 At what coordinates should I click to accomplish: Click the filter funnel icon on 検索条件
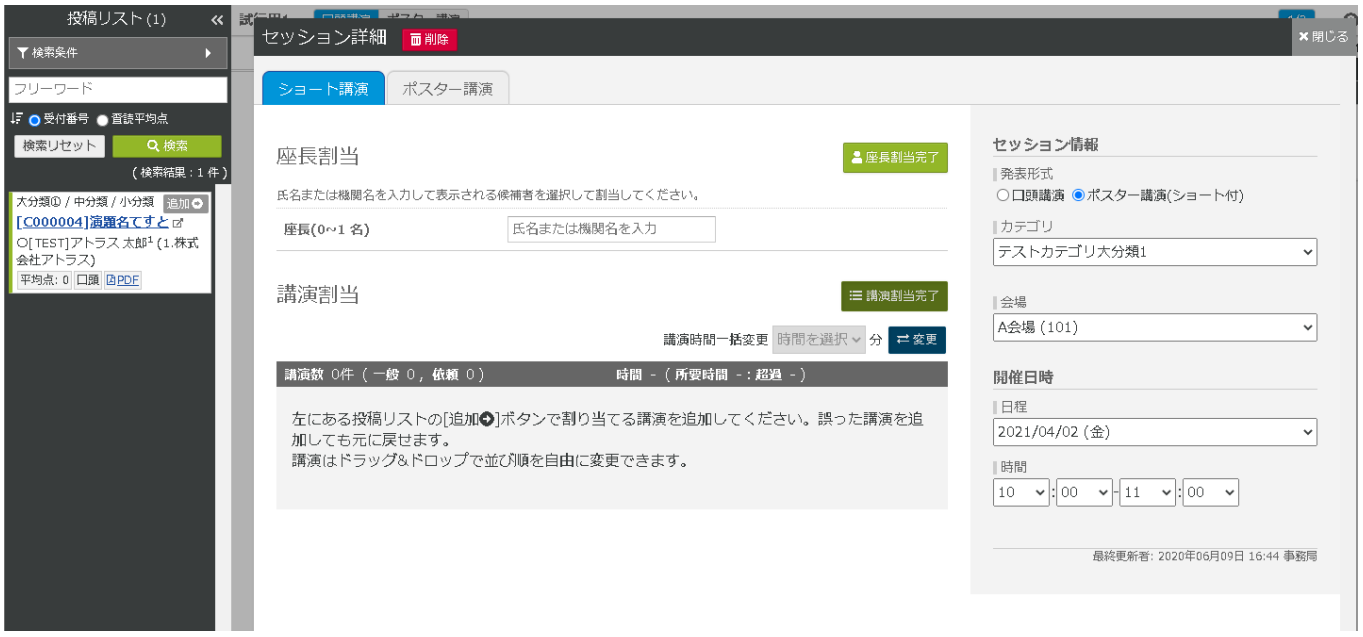pyautogui.click(x=24, y=52)
